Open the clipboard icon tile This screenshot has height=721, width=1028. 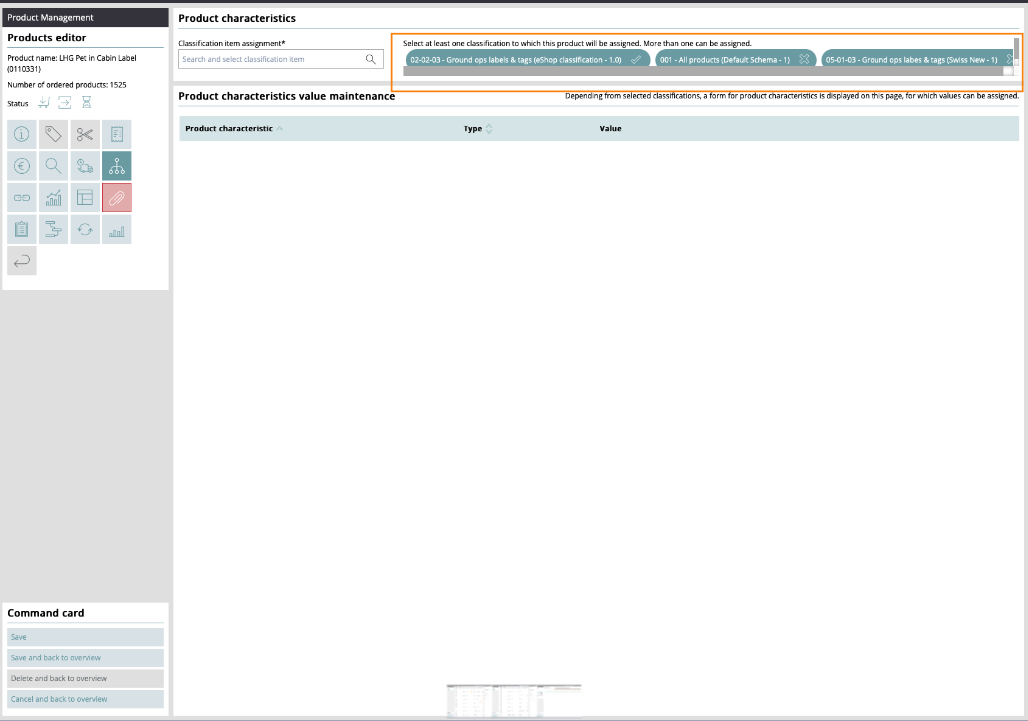pyautogui.click(x=22, y=230)
